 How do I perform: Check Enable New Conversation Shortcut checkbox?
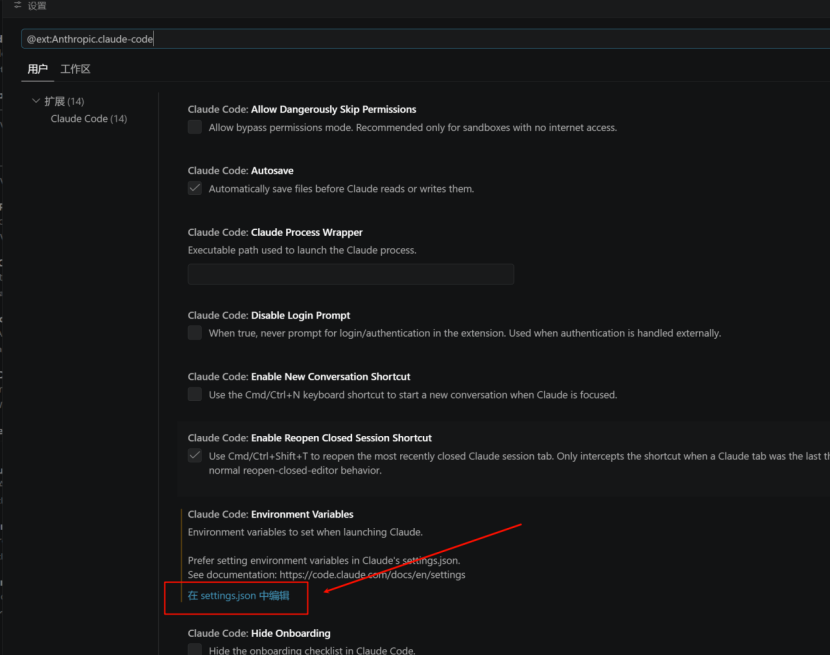pyautogui.click(x=195, y=394)
